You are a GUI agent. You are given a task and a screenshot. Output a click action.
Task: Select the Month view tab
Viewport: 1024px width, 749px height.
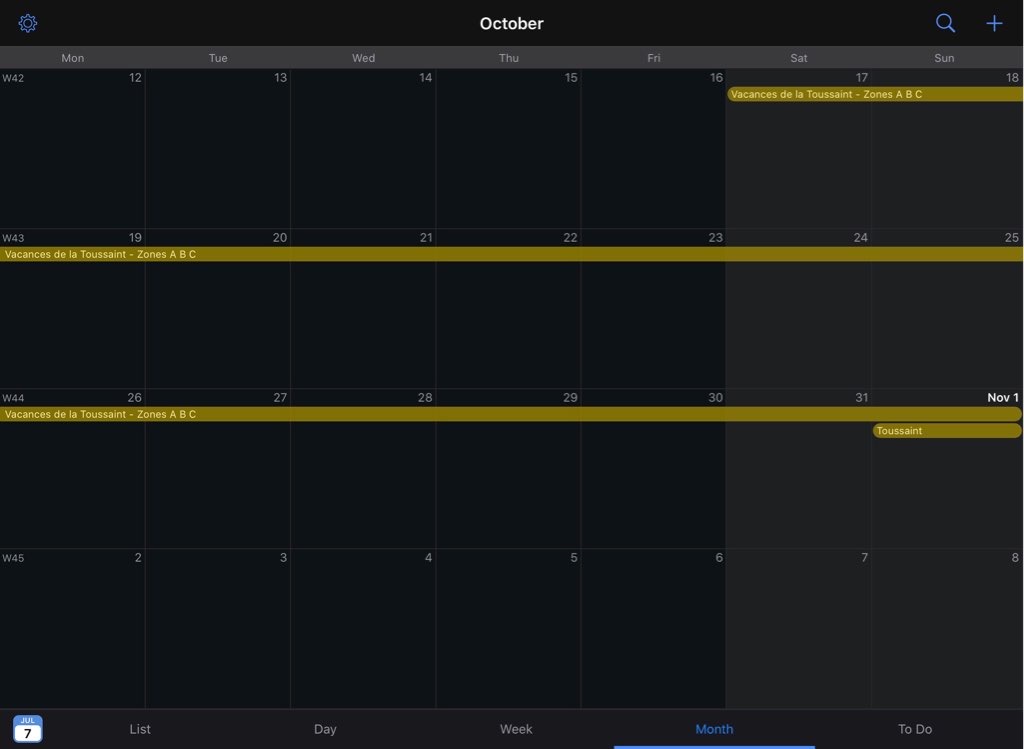pyautogui.click(x=714, y=729)
